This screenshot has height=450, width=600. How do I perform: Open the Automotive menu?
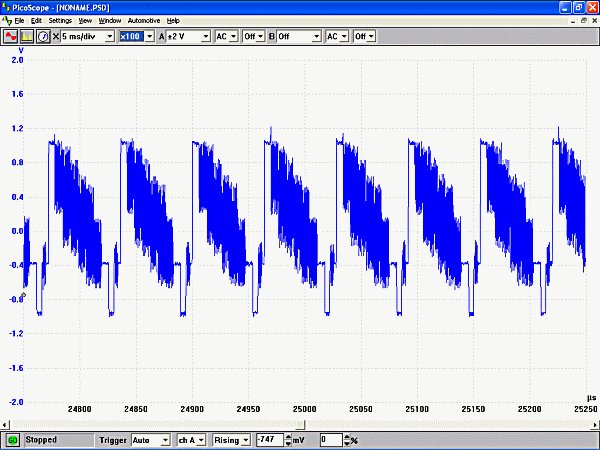click(x=143, y=21)
